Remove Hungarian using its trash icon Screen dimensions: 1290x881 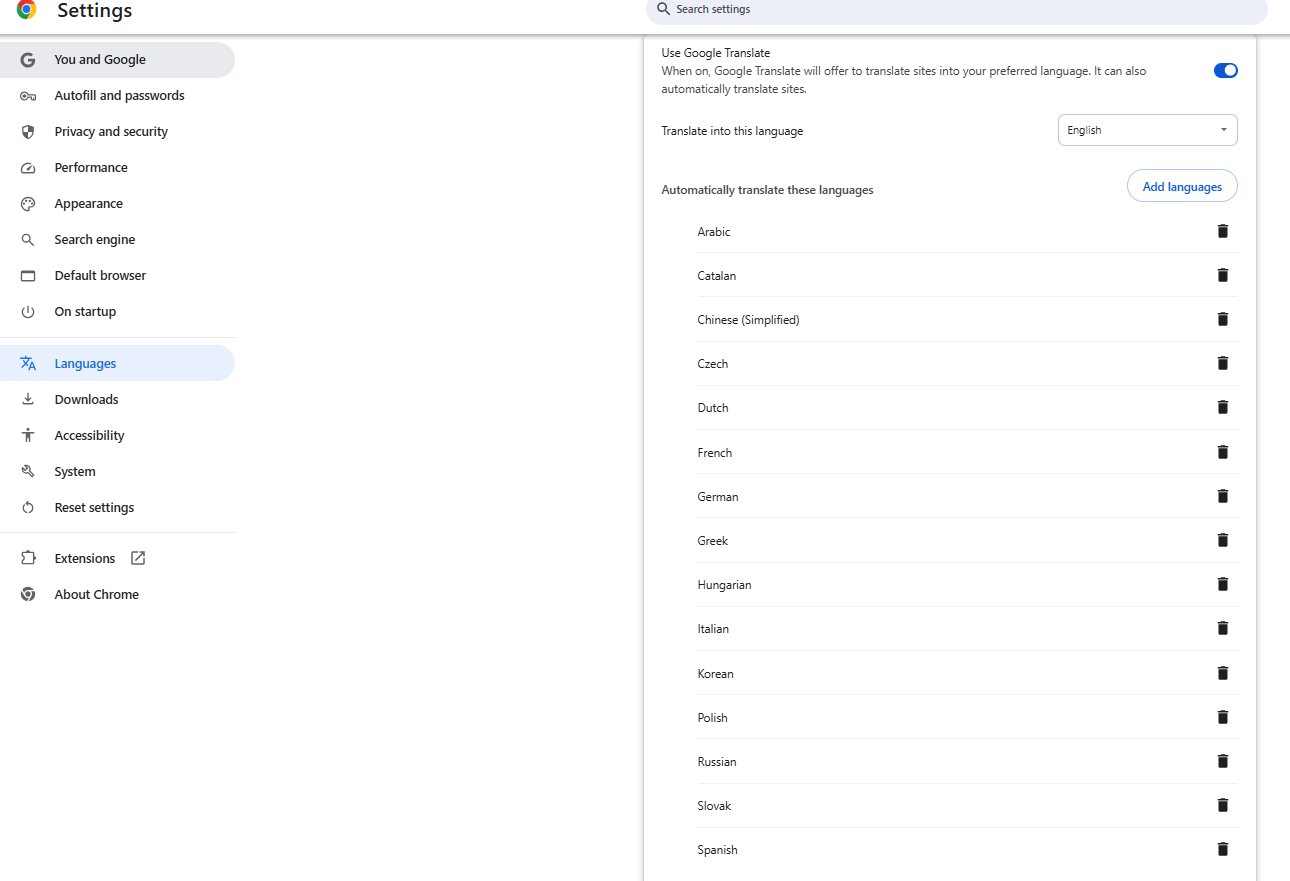1222,584
